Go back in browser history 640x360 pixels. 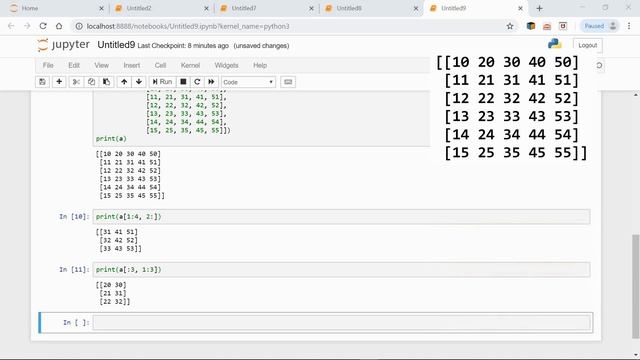pos(11,26)
